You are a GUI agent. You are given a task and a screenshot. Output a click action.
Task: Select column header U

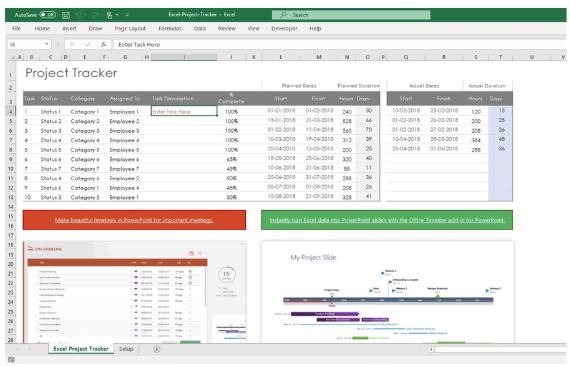532,57
